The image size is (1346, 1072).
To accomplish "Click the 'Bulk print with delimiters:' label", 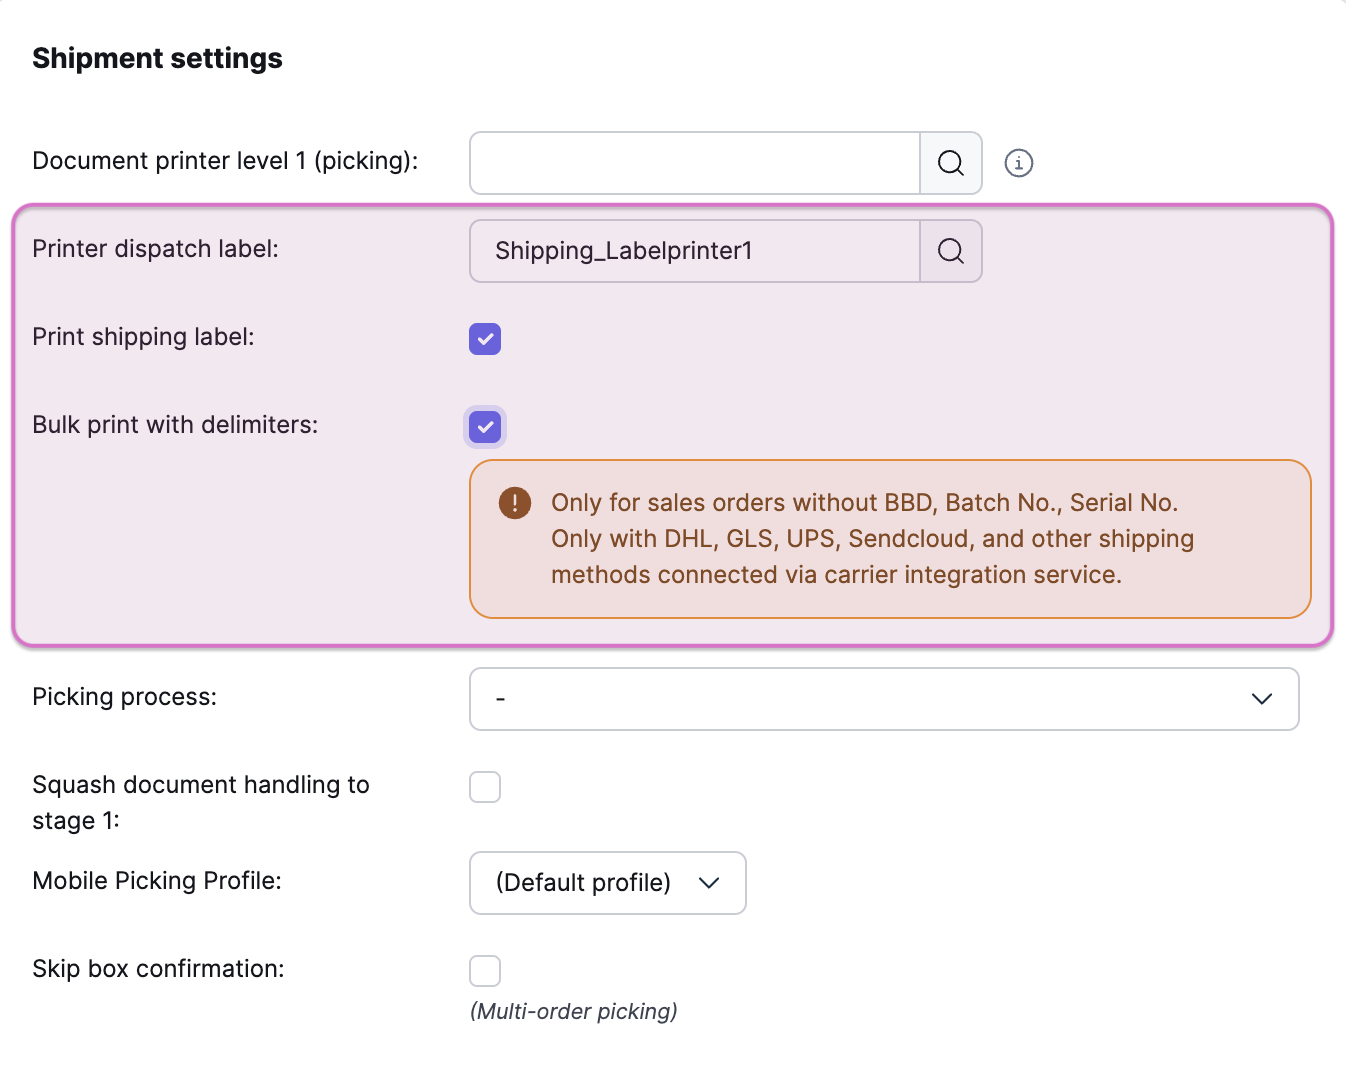I will [175, 425].
